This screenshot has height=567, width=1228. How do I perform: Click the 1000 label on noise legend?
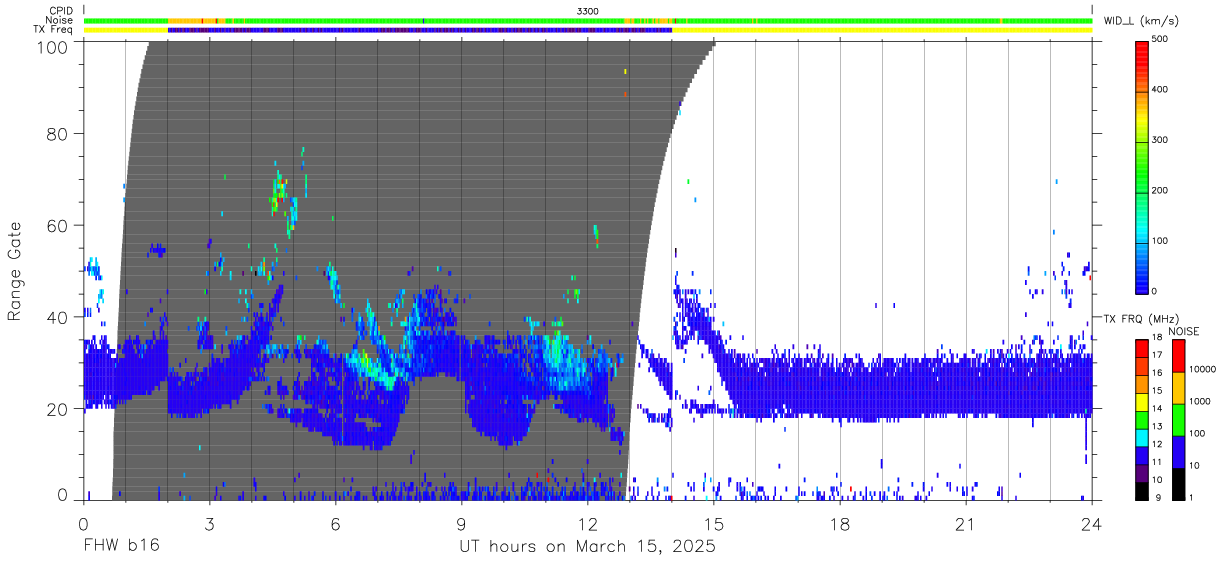[x=1199, y=401]
